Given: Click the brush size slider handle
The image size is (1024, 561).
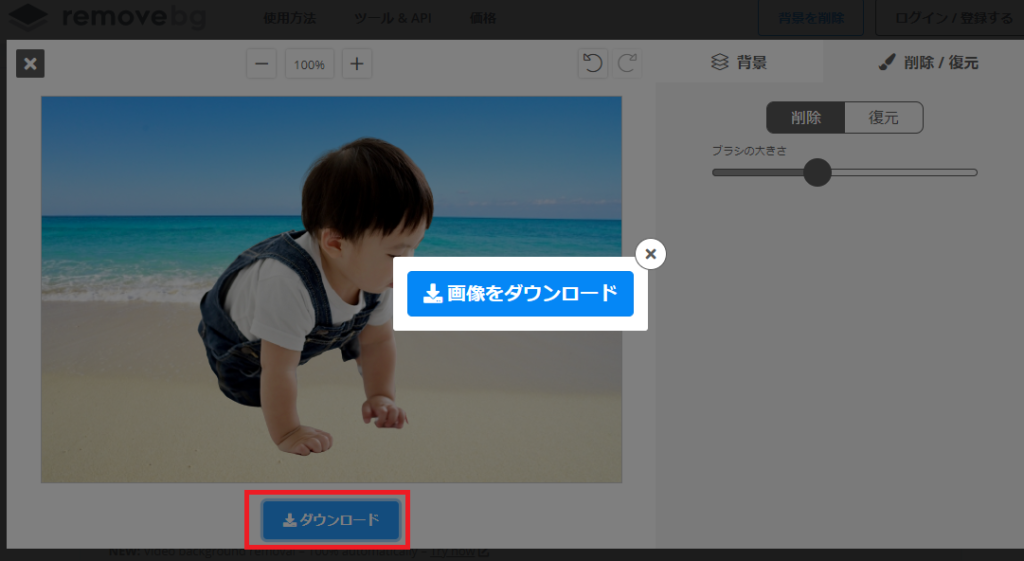Looking at the screenshot, I should pyautogui.click(x=817, y=172).
